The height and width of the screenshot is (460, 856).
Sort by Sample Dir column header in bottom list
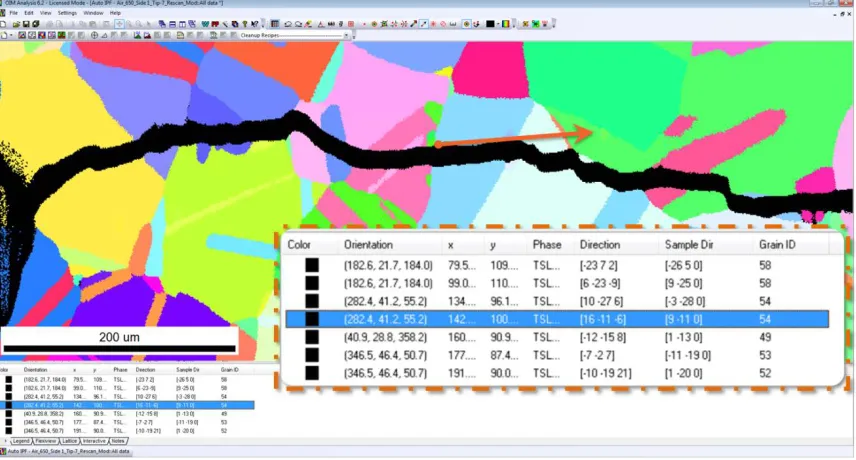[x=188, y=370]
